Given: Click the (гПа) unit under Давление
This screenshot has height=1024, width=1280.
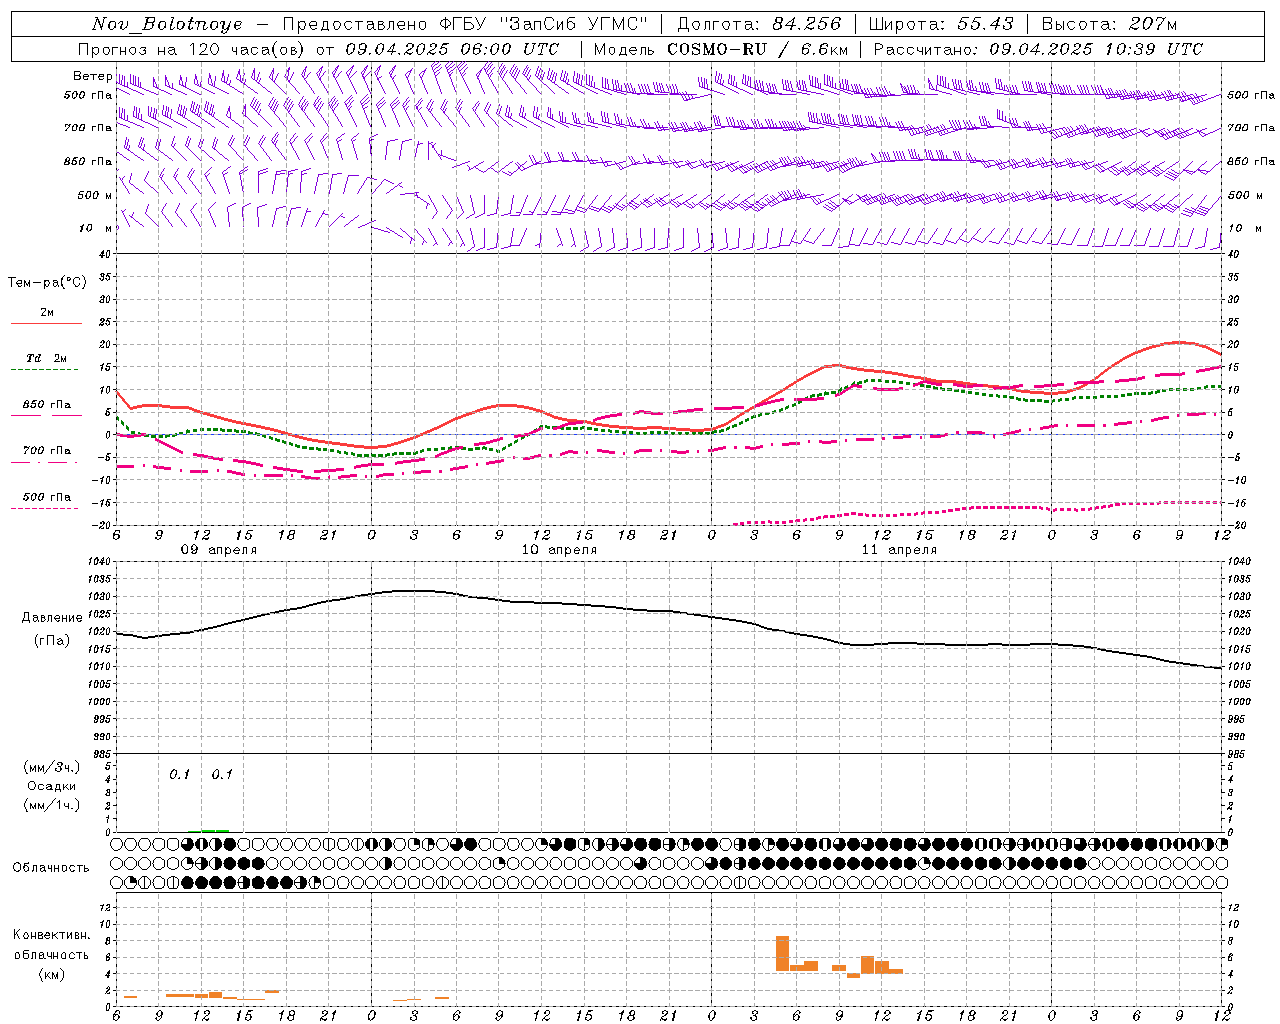Looking at the screenshot, I should (x=51, y=641).
